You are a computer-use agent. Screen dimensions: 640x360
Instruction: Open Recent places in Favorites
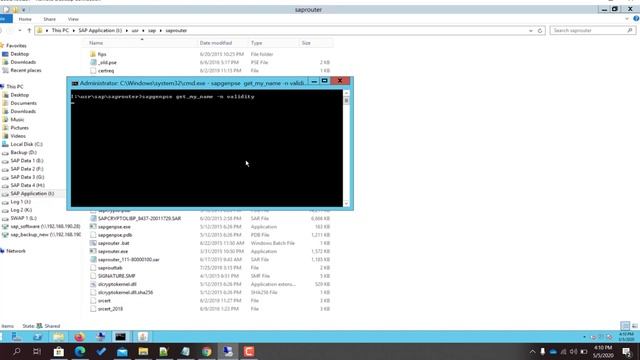[x=25, y=70]
